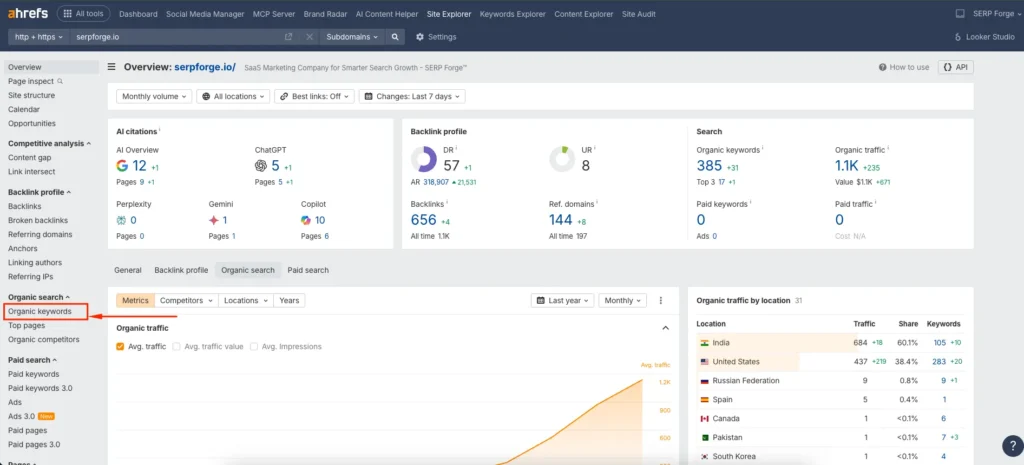Viewport: 1024px width, 465px height.
Task: Click the search magnifier icon button
Action: (396, 37)
